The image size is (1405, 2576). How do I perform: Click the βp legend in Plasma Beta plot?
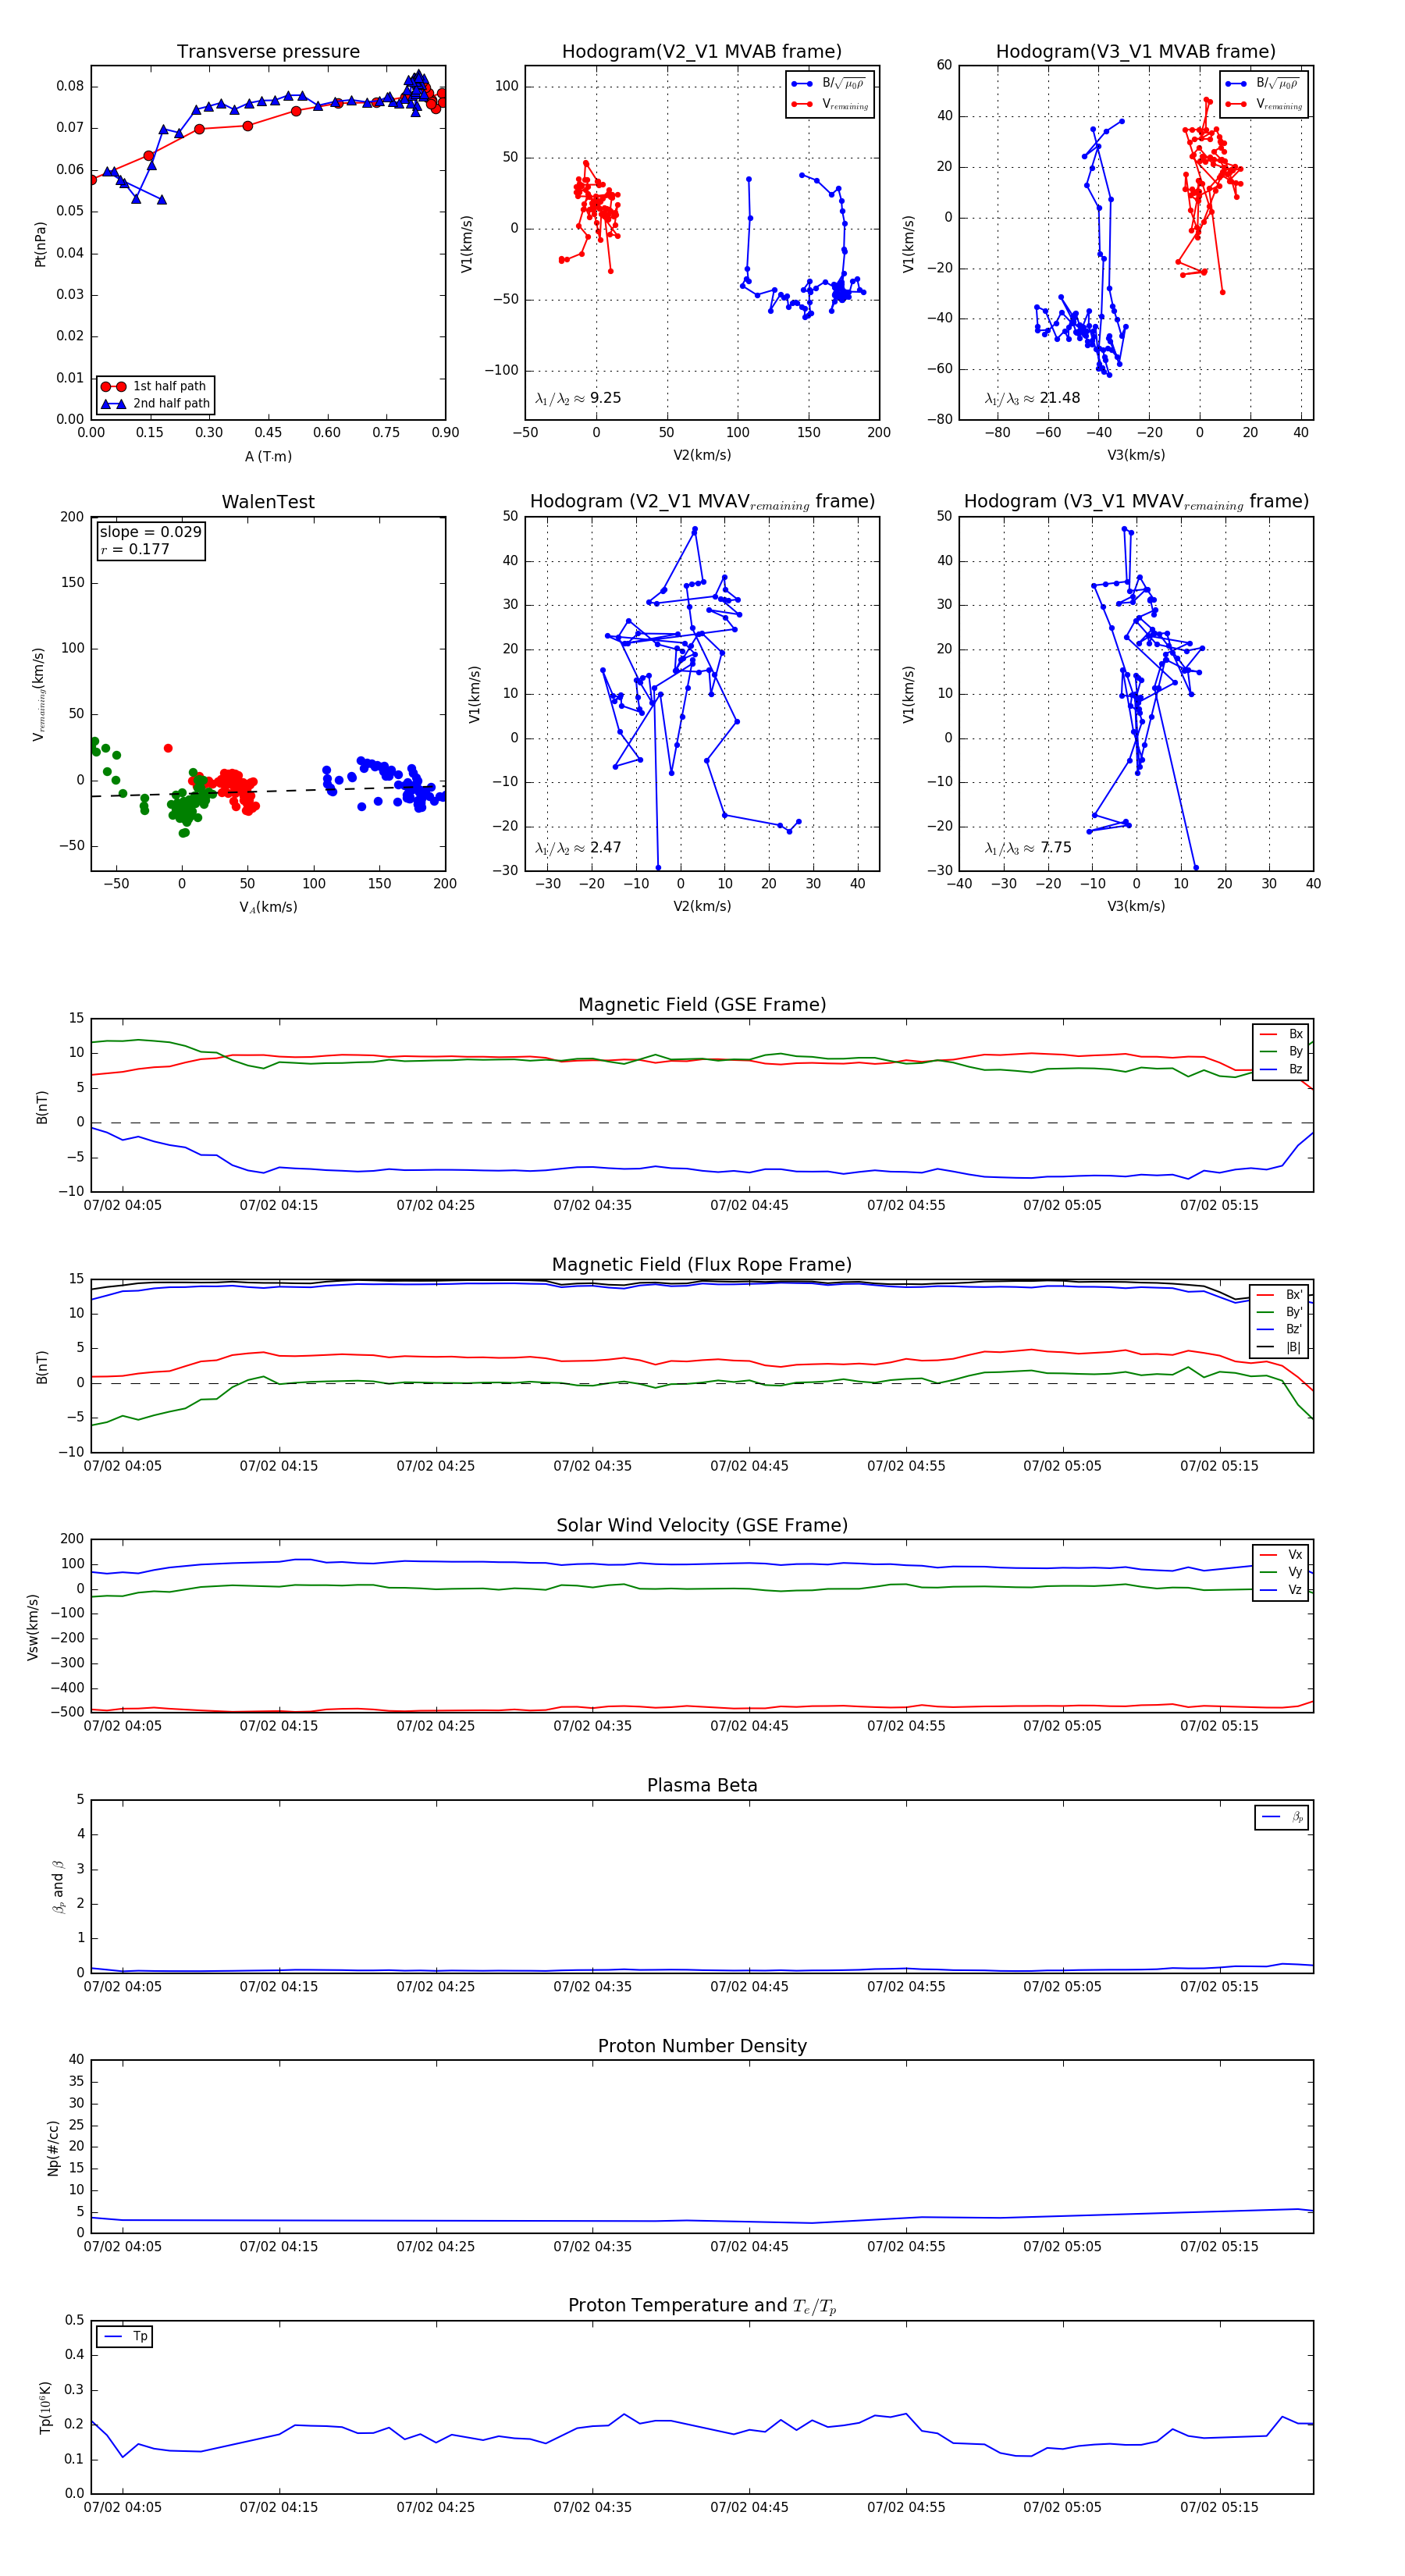[x=1281, y=1817]
